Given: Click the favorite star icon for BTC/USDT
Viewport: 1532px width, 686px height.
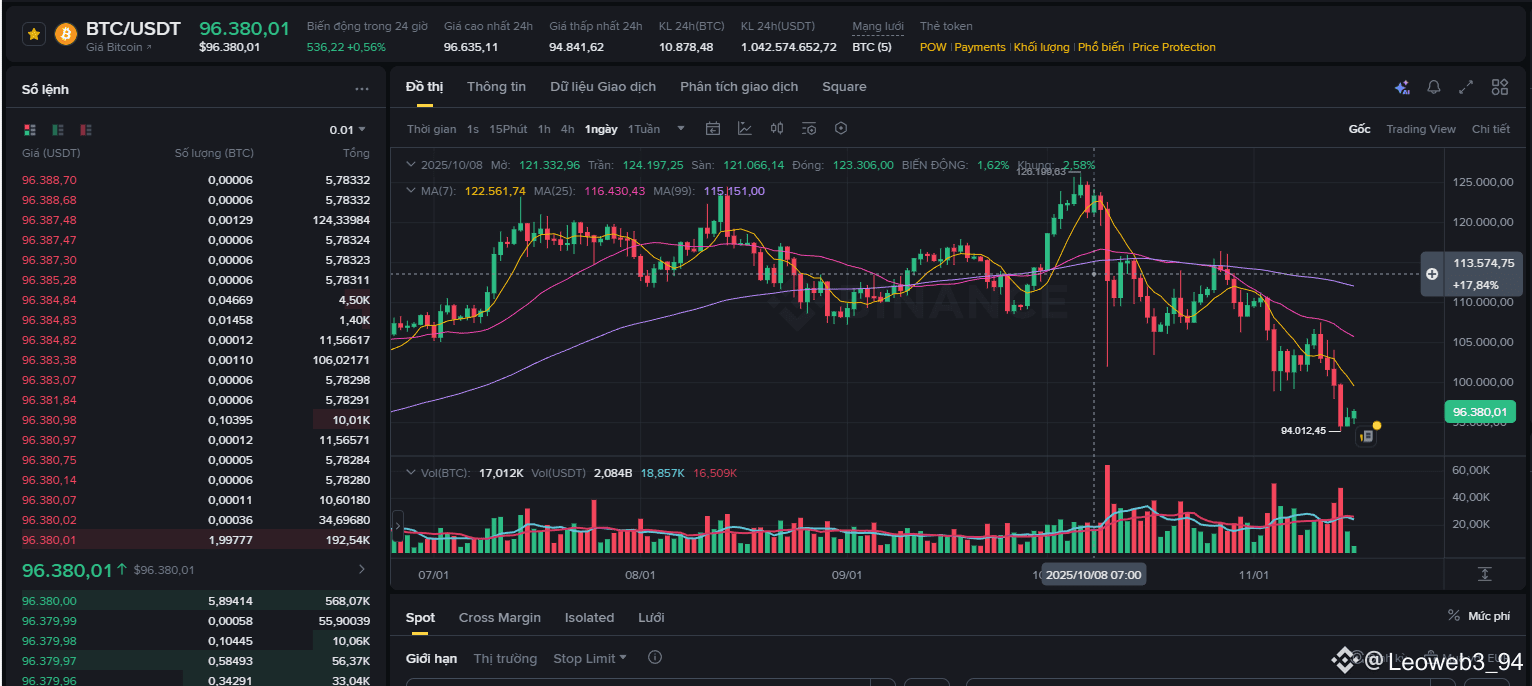Looking at the screenshot, I should point(34,34).
